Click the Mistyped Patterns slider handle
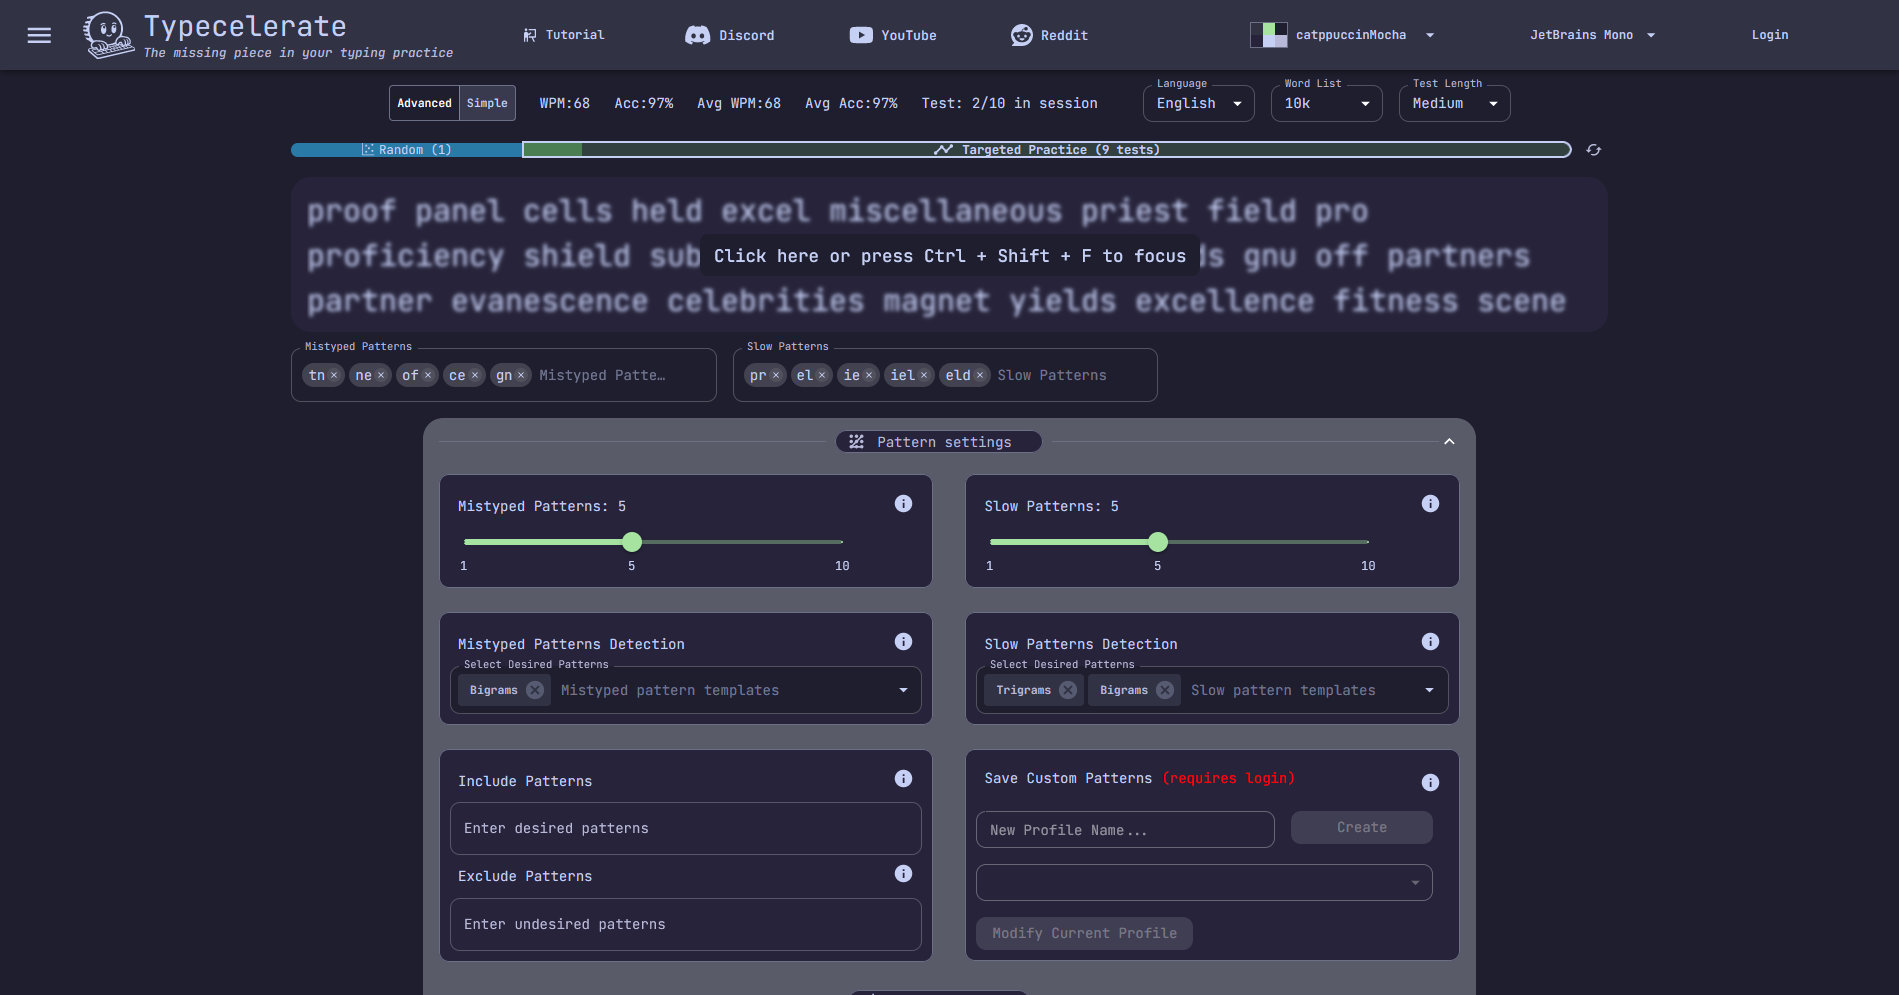The width and height of the screenshot is (1899, 995). click(632, 542)
